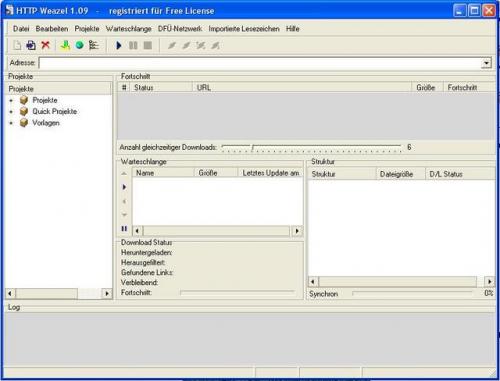Select the Quick Projekte tree item
This screenshot has height=381, width=500.
55,111
